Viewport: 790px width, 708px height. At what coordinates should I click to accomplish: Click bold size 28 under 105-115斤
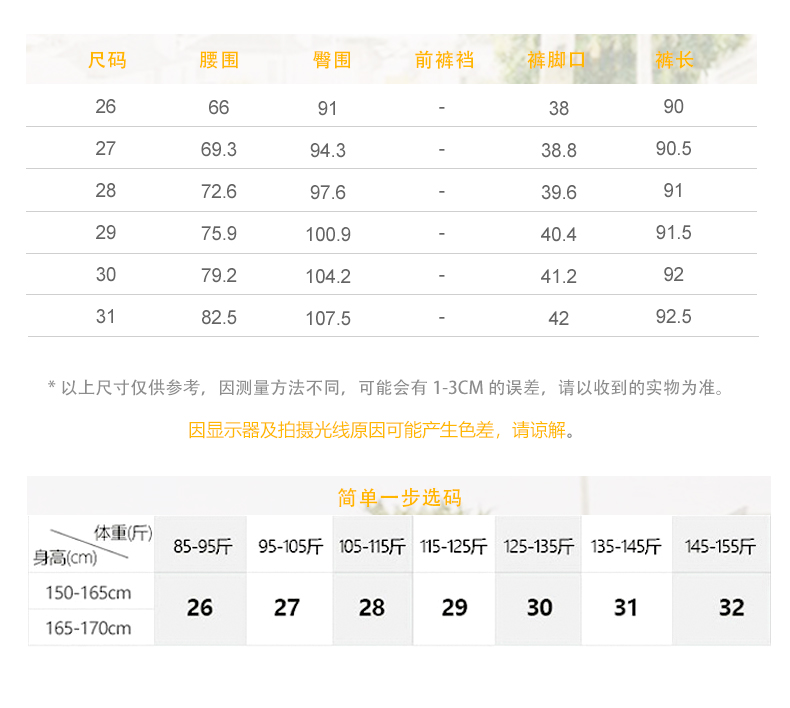[x=372, y=608]
